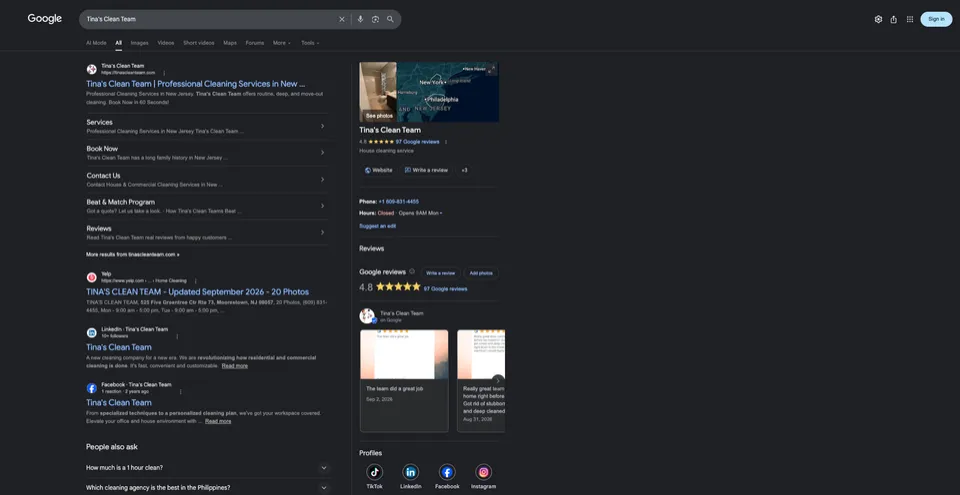This screenshot has width=960, height=495.
Task: Click Tina's Clean Team site favicon
Action: point(92,69)
